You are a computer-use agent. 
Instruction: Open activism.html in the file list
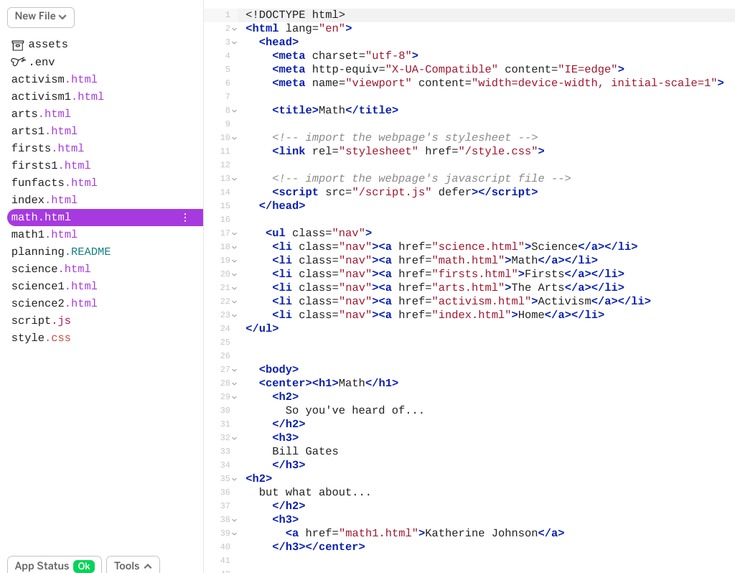point(54,79)
